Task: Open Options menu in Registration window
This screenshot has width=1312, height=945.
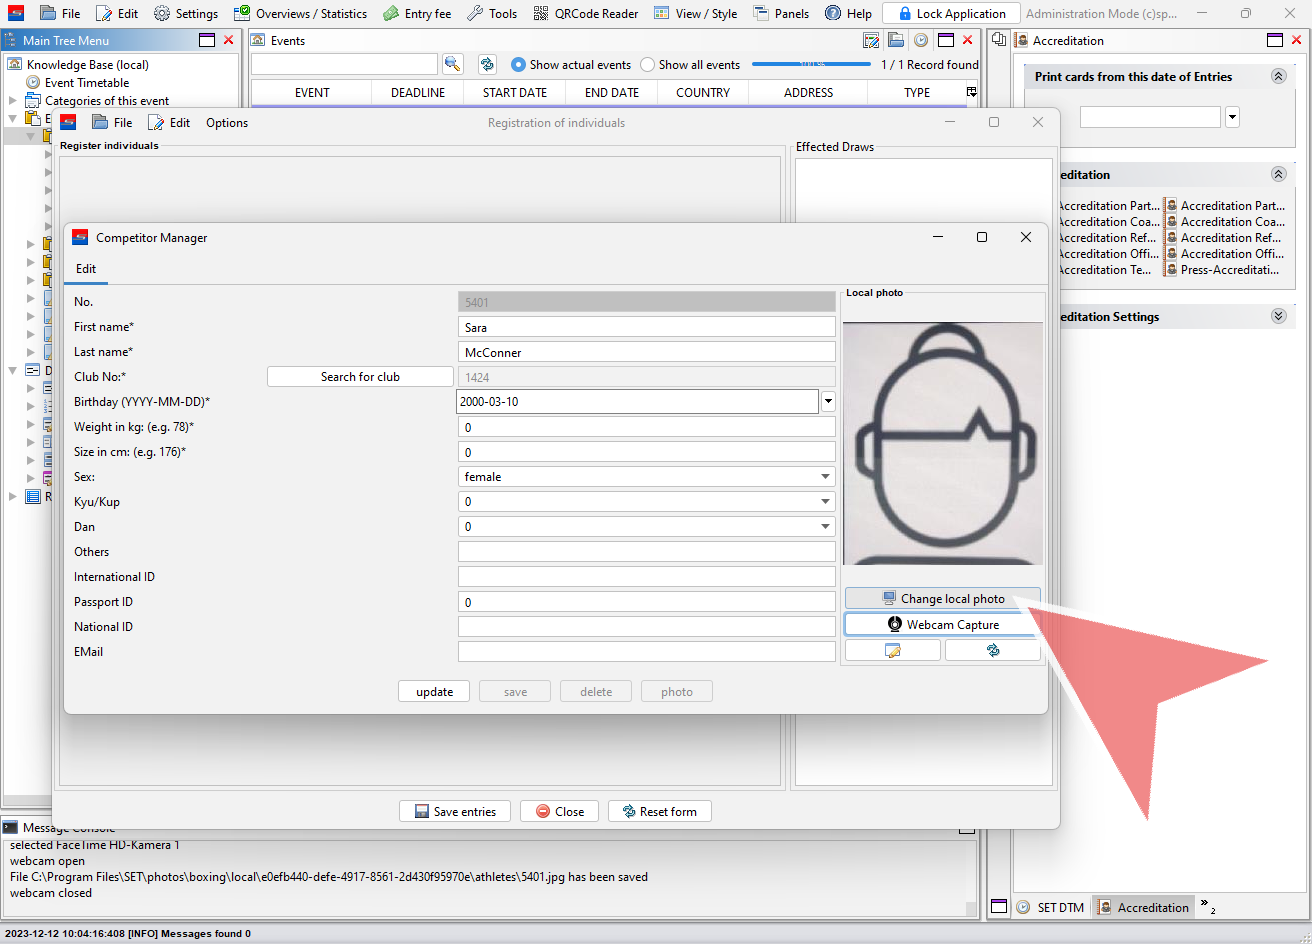Action: pyautogui.click(x=227, y=122)
